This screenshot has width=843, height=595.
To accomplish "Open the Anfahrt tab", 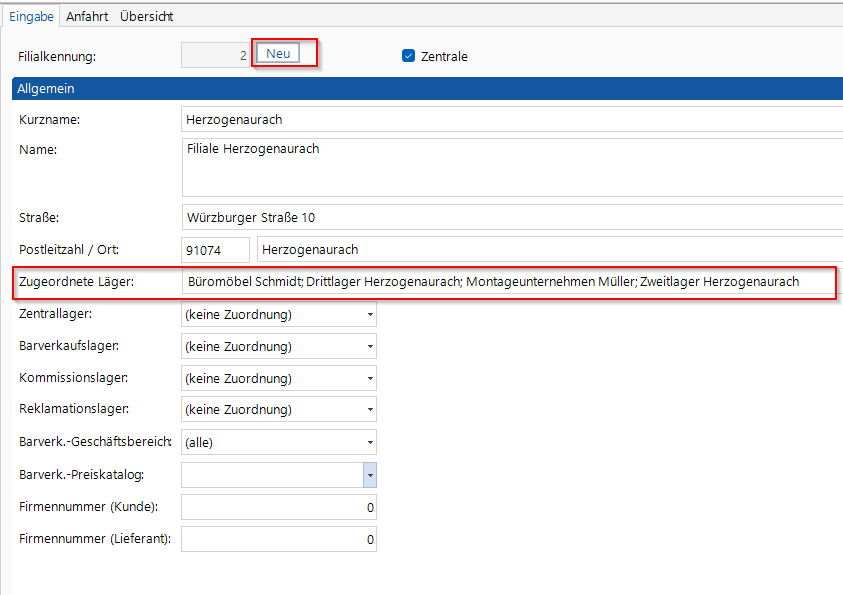I will tap(87, 17).
